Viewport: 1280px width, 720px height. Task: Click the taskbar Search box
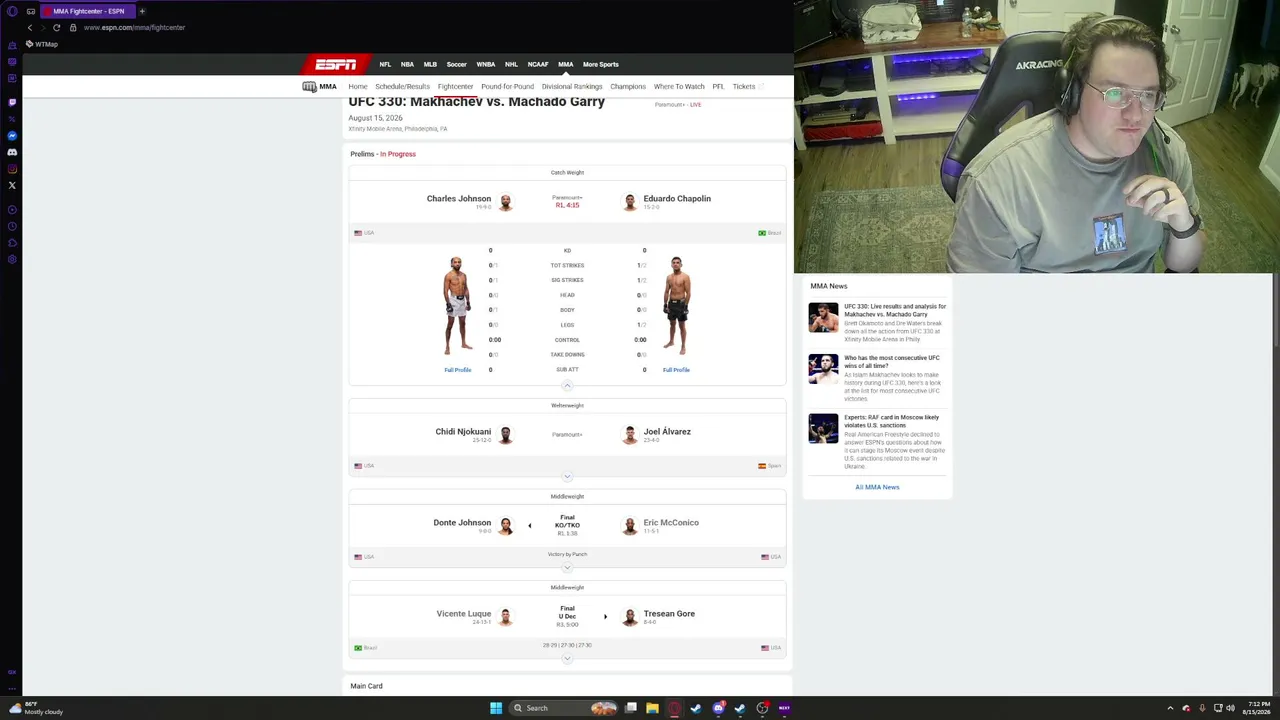point(565,708)
